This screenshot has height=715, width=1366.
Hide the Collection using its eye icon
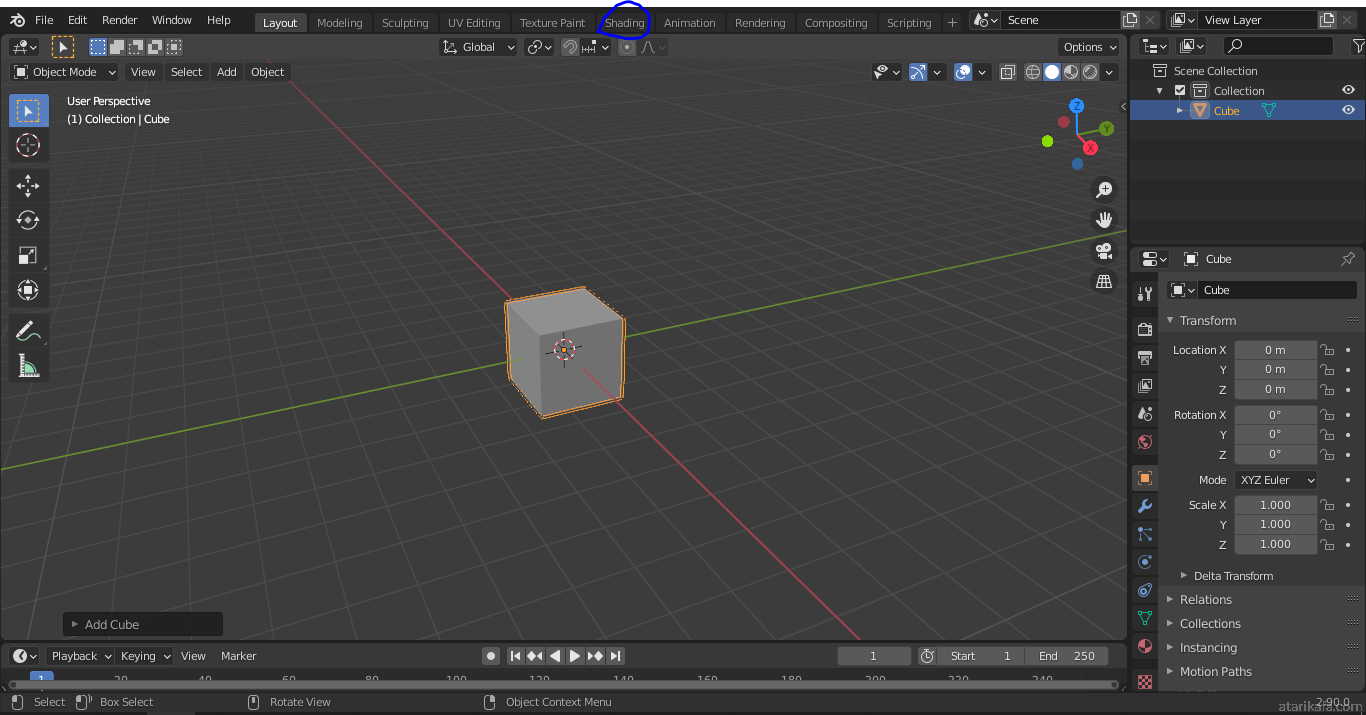[1348, 90]
